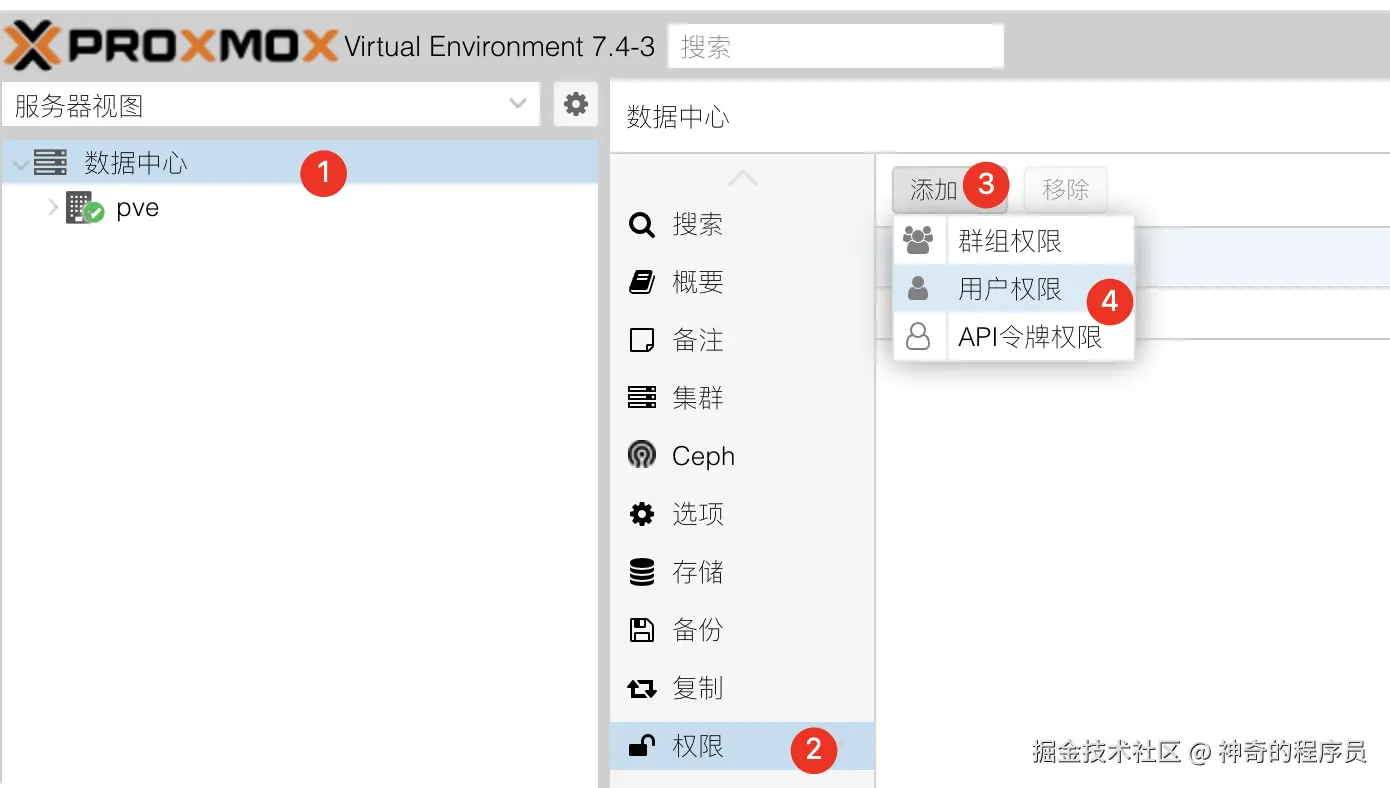Select 群组权限 from the menu

[1010, 241]
